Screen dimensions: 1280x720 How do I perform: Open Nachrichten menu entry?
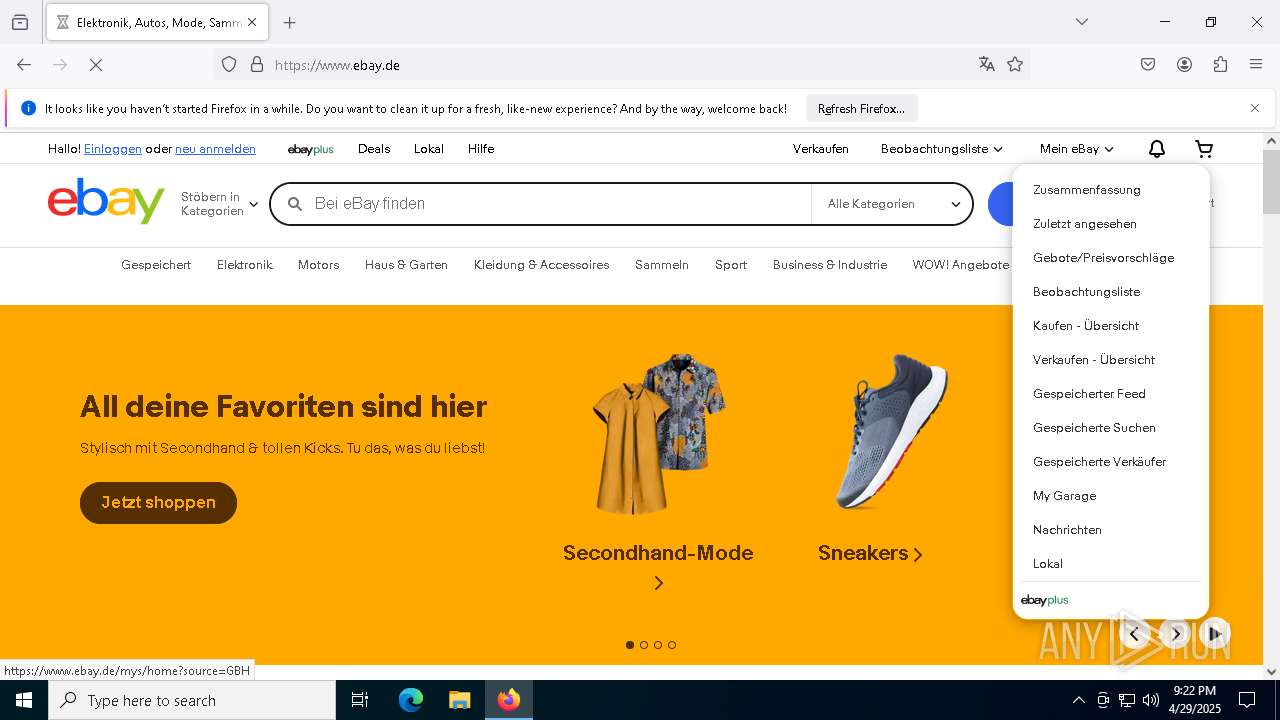(x=1067, y=530)
